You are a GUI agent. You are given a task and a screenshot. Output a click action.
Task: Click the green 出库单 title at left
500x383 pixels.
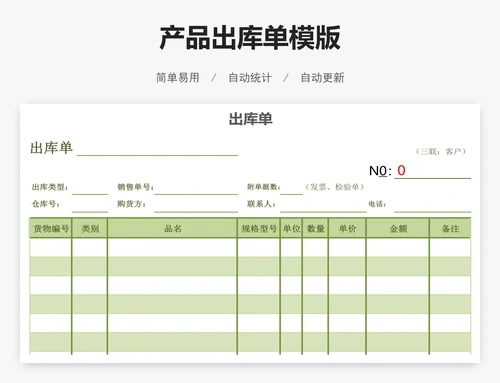click(51, 148)
